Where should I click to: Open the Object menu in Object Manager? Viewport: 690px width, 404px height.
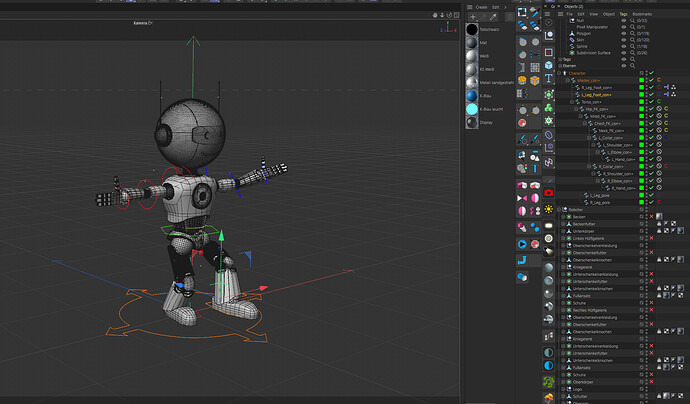(x=609, y=14)
